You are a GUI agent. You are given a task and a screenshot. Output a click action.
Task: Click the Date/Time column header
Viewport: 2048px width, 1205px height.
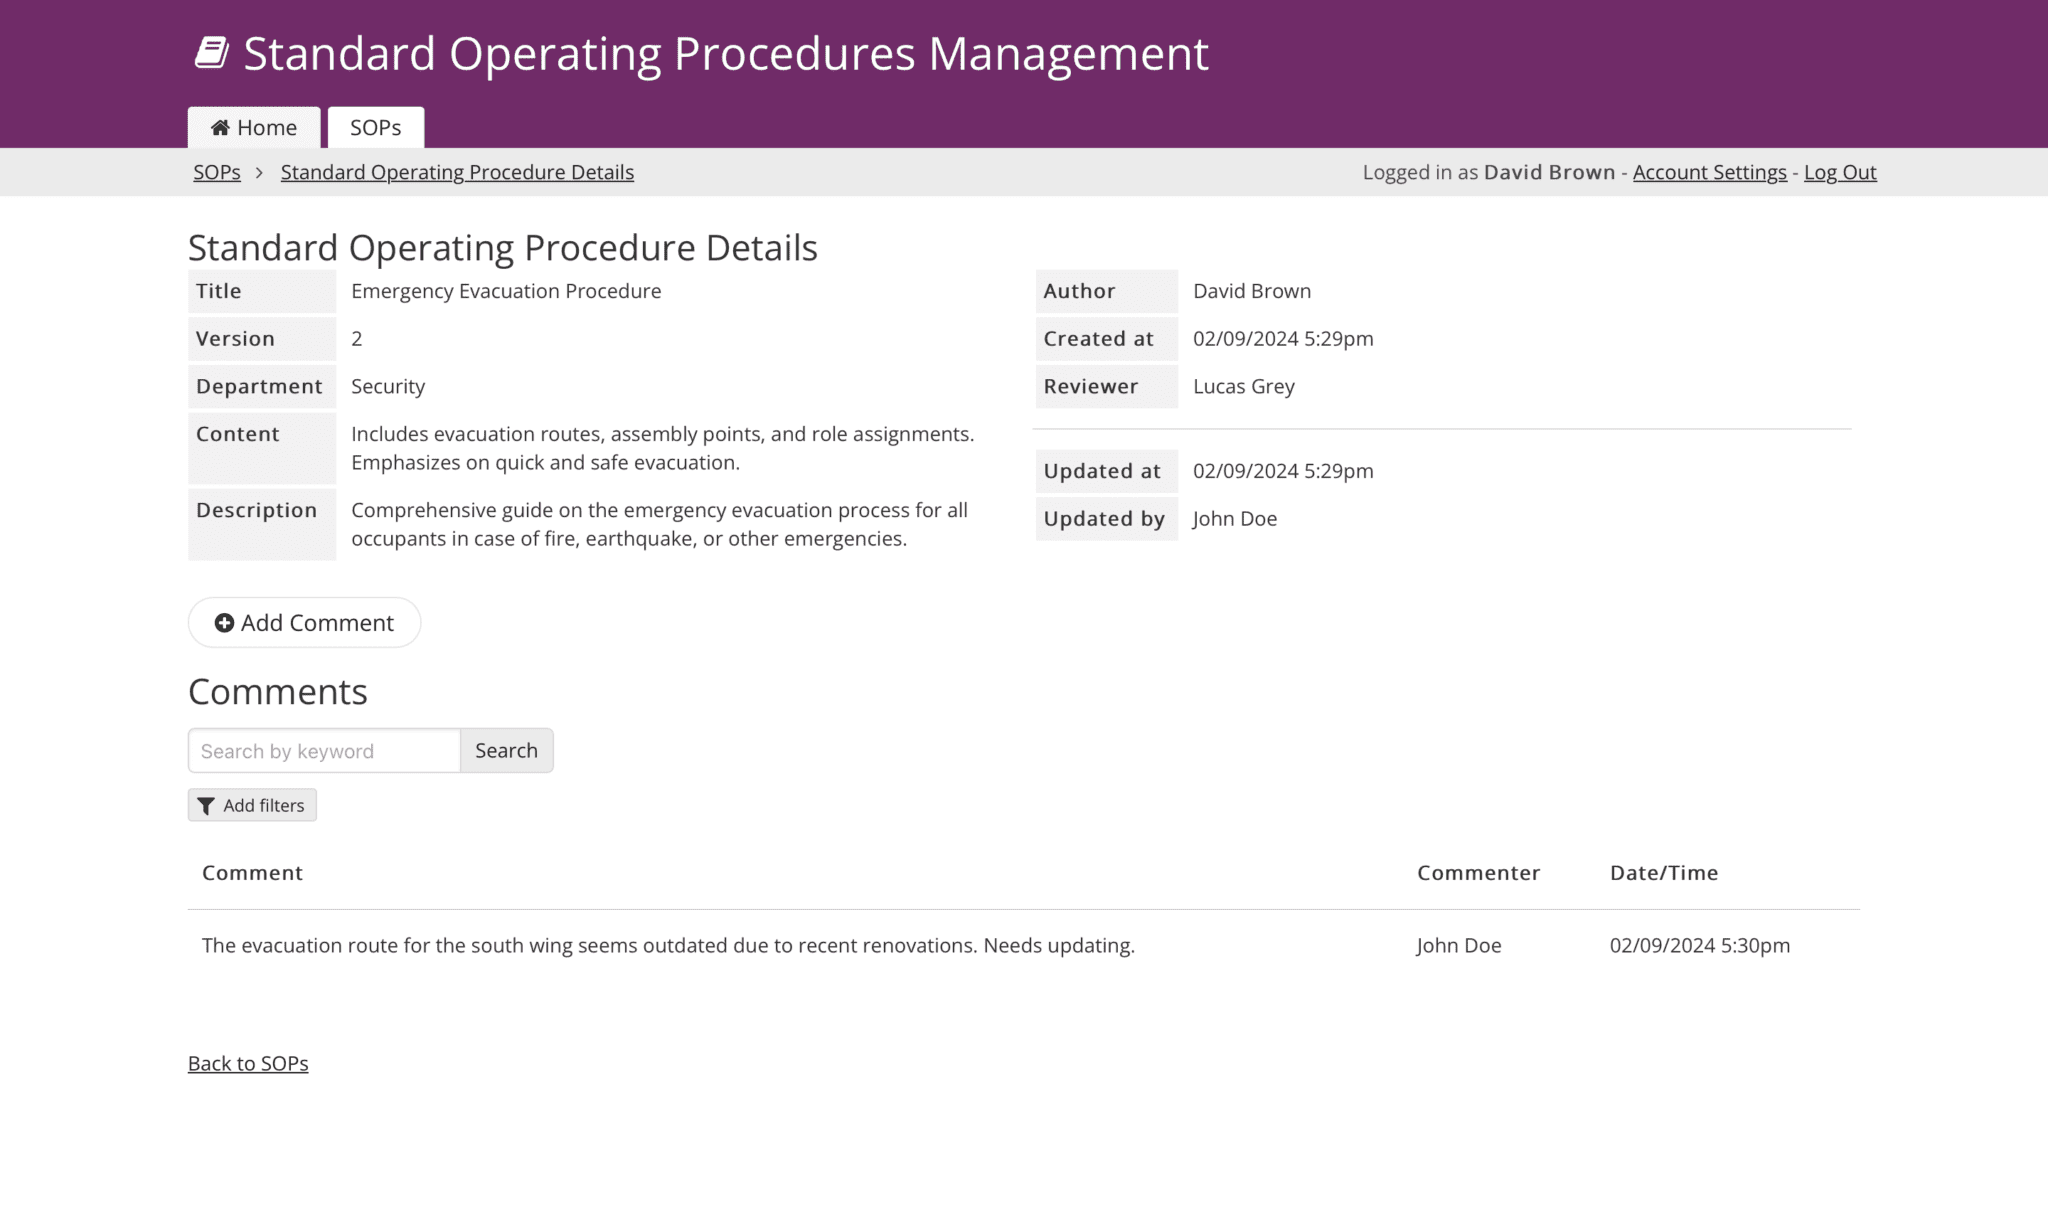(x=1664, y=872)
